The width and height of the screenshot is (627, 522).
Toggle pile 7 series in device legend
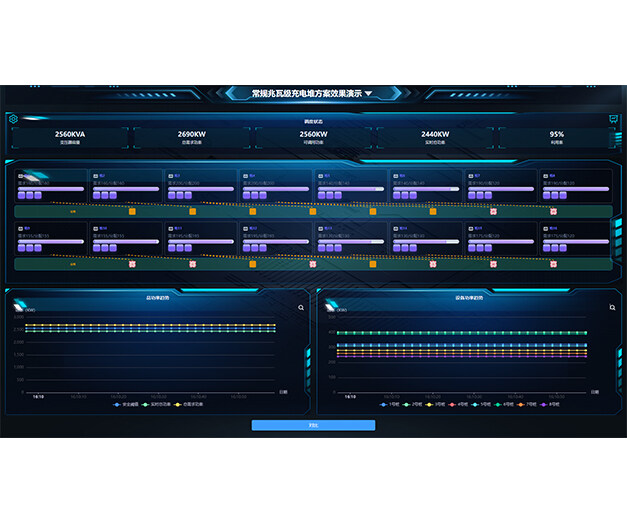point(526,404)
